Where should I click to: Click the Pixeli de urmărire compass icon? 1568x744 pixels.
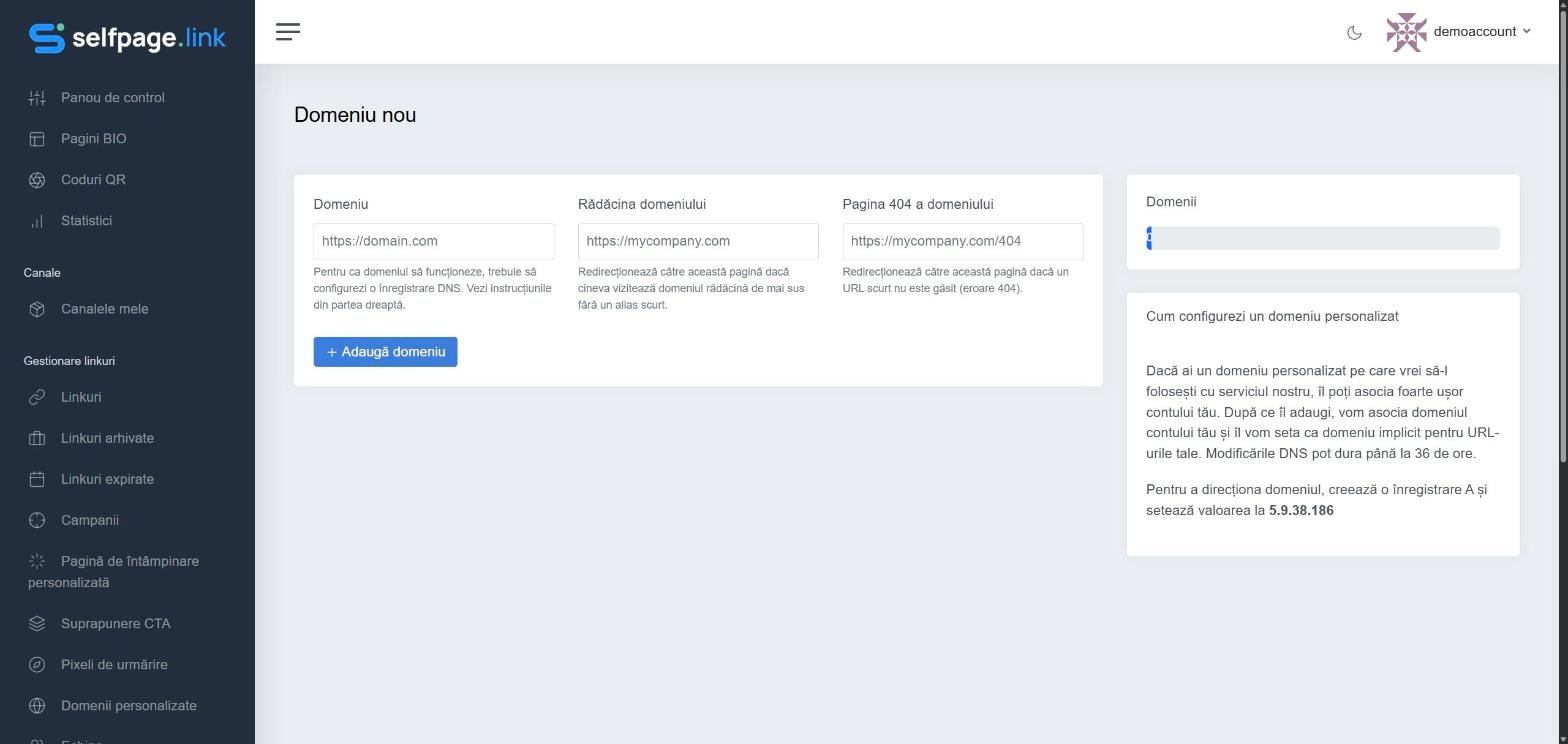click(37, 665)
